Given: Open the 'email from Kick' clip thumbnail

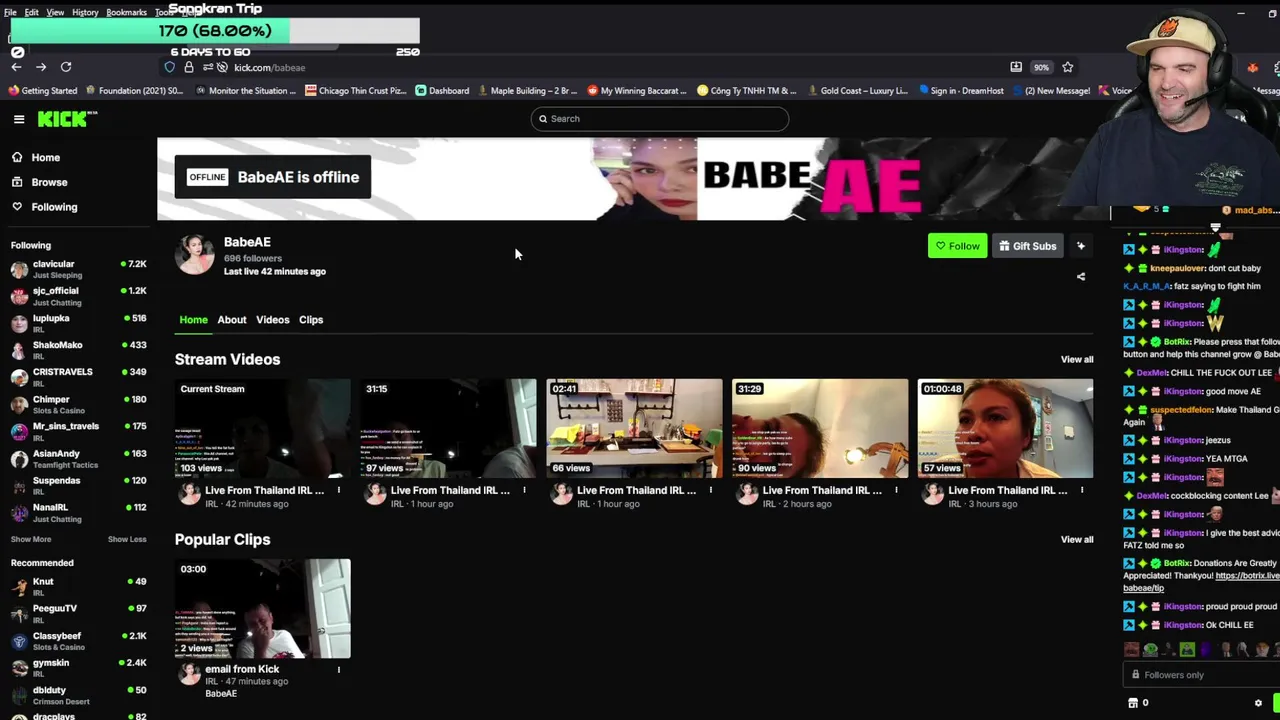Looking at the screenshot, I should coord(263,608).
